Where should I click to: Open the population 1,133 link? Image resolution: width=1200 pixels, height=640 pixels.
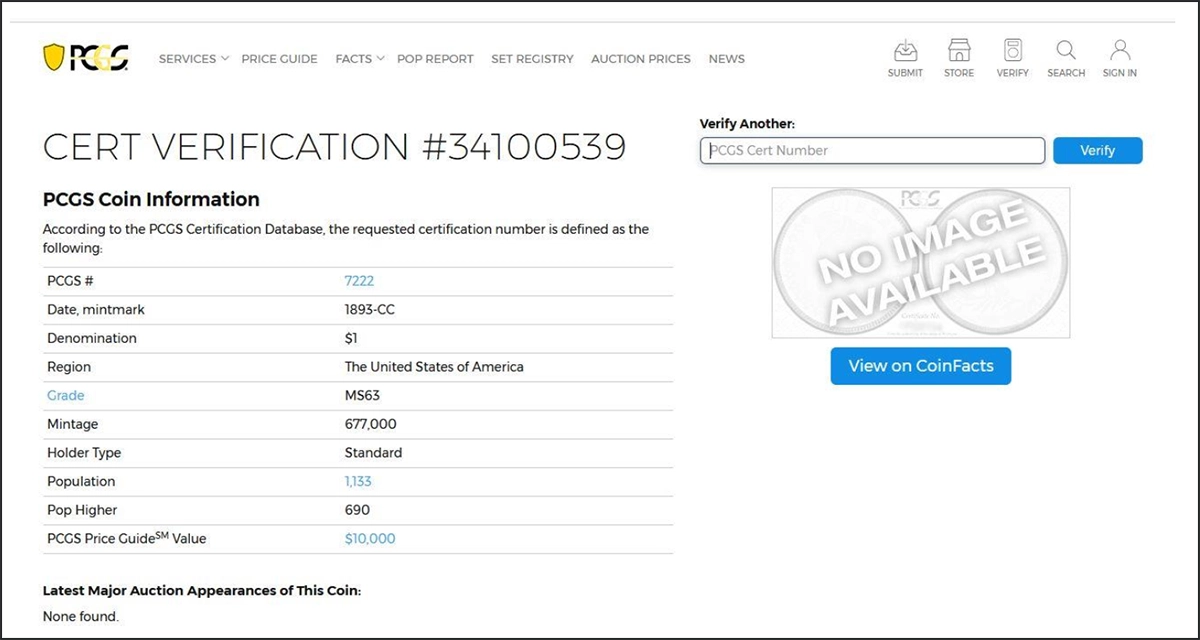coord(358,481)
